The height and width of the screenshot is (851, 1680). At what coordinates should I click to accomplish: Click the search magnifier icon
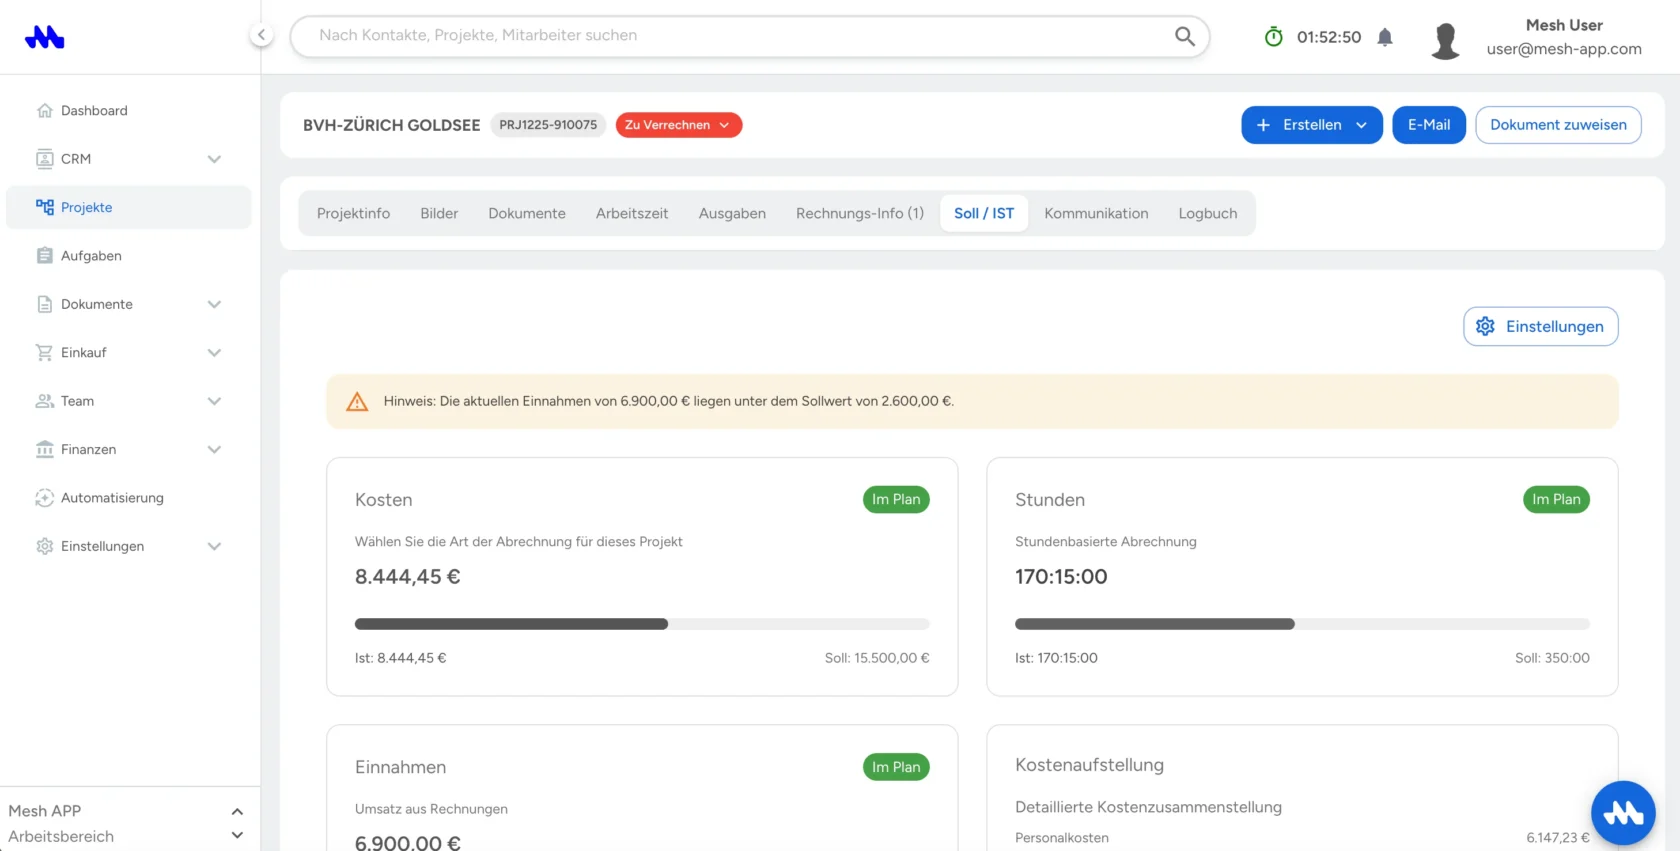[1185, 36]
